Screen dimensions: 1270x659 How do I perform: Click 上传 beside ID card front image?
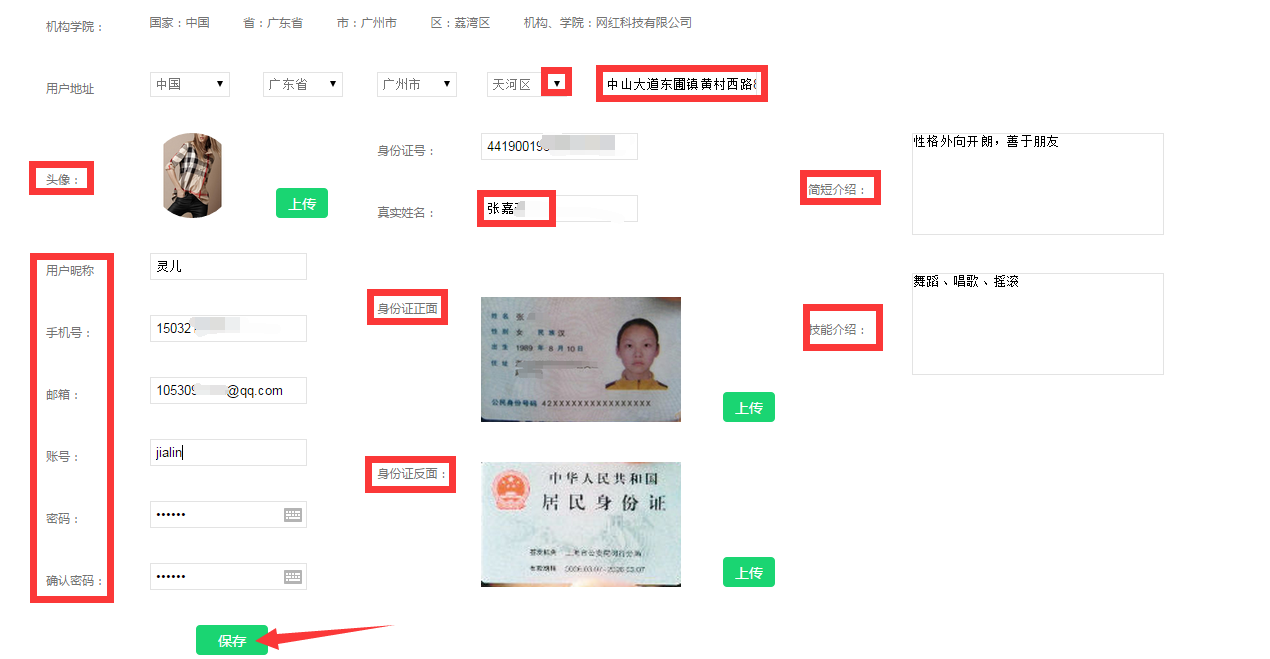[x=749, y=407]
